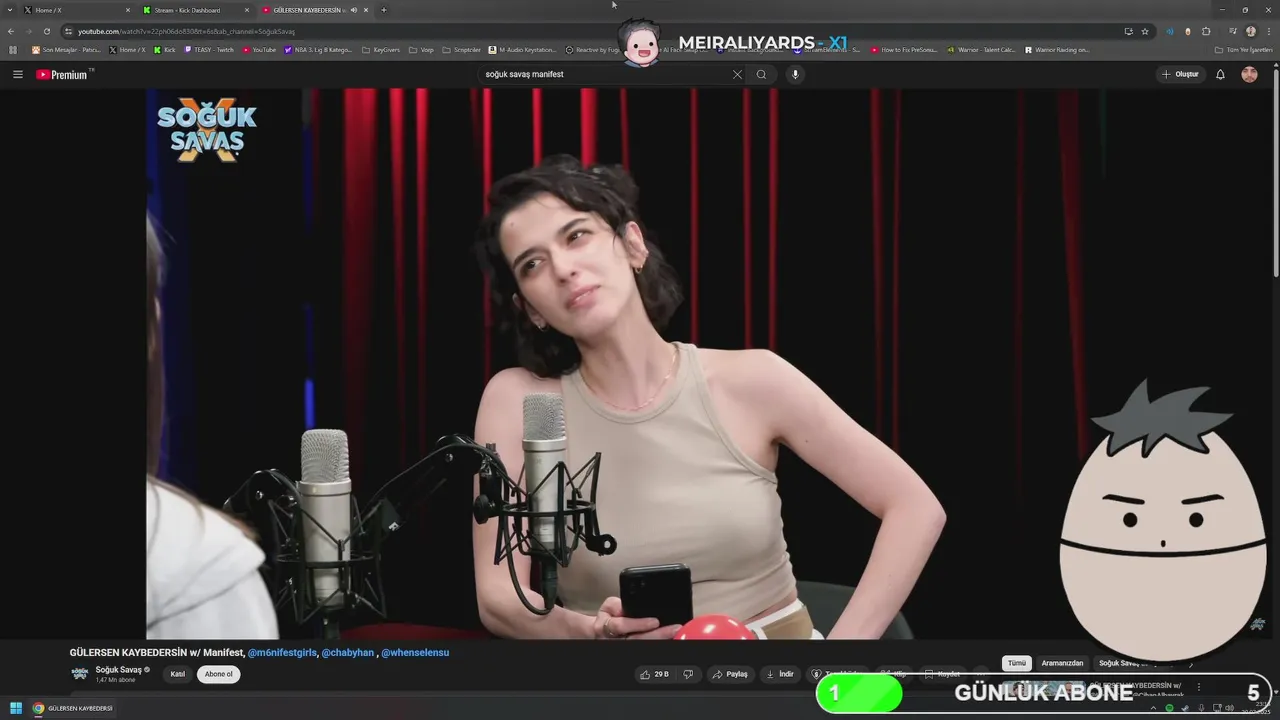This screenshot has width=1280, height=720.
Task: Open YouTube notifications bell
Action: pyautogui.click(x=1220, y=74)
